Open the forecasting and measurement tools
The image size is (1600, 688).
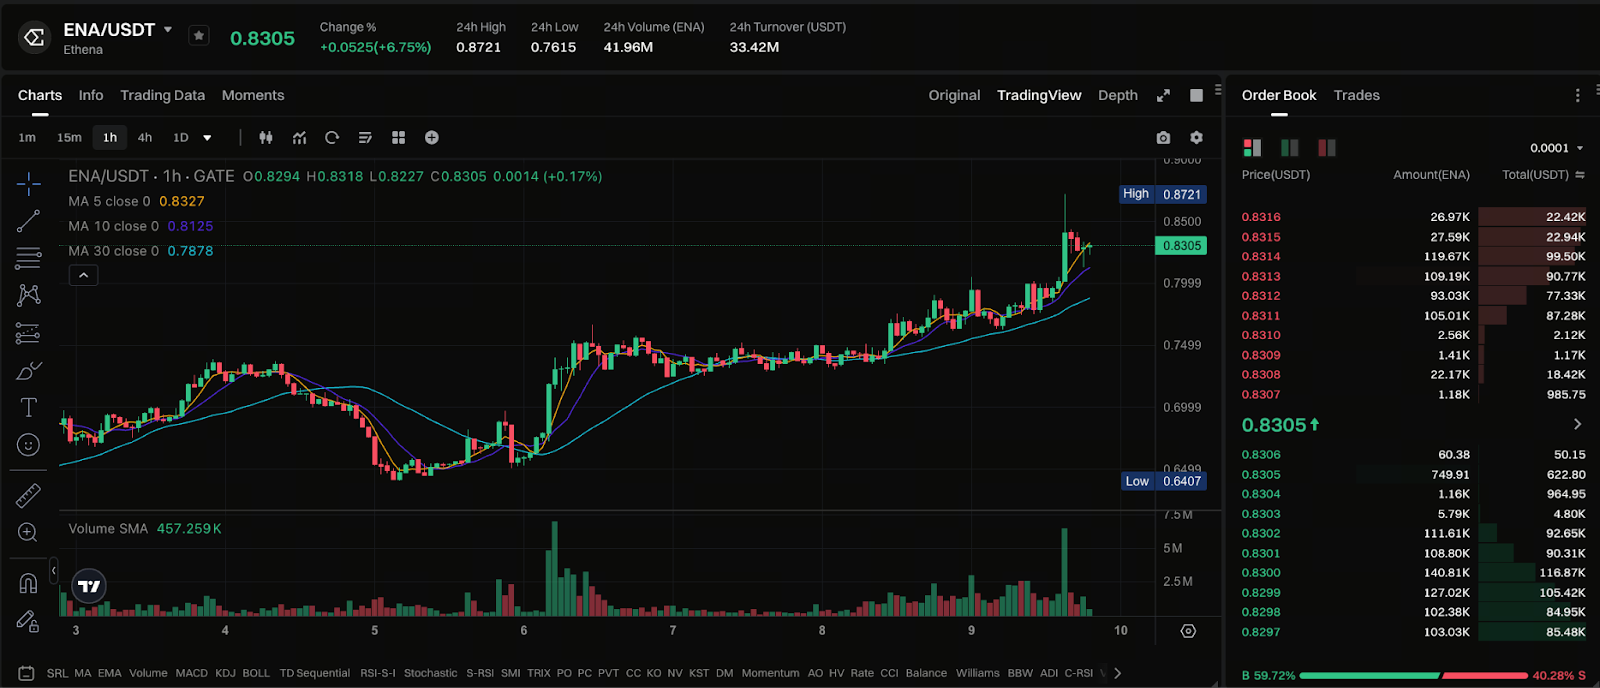(28, 333)
